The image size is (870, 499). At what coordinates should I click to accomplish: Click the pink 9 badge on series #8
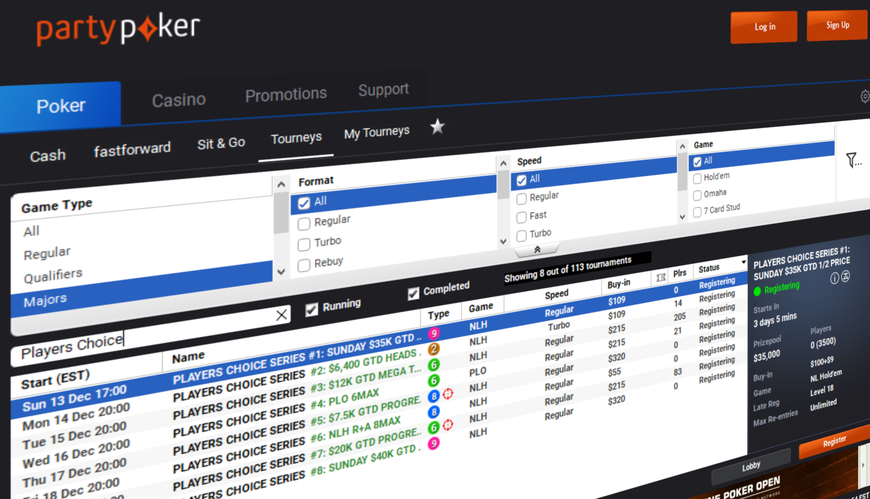pyautogui.click(x=434, y=443)
